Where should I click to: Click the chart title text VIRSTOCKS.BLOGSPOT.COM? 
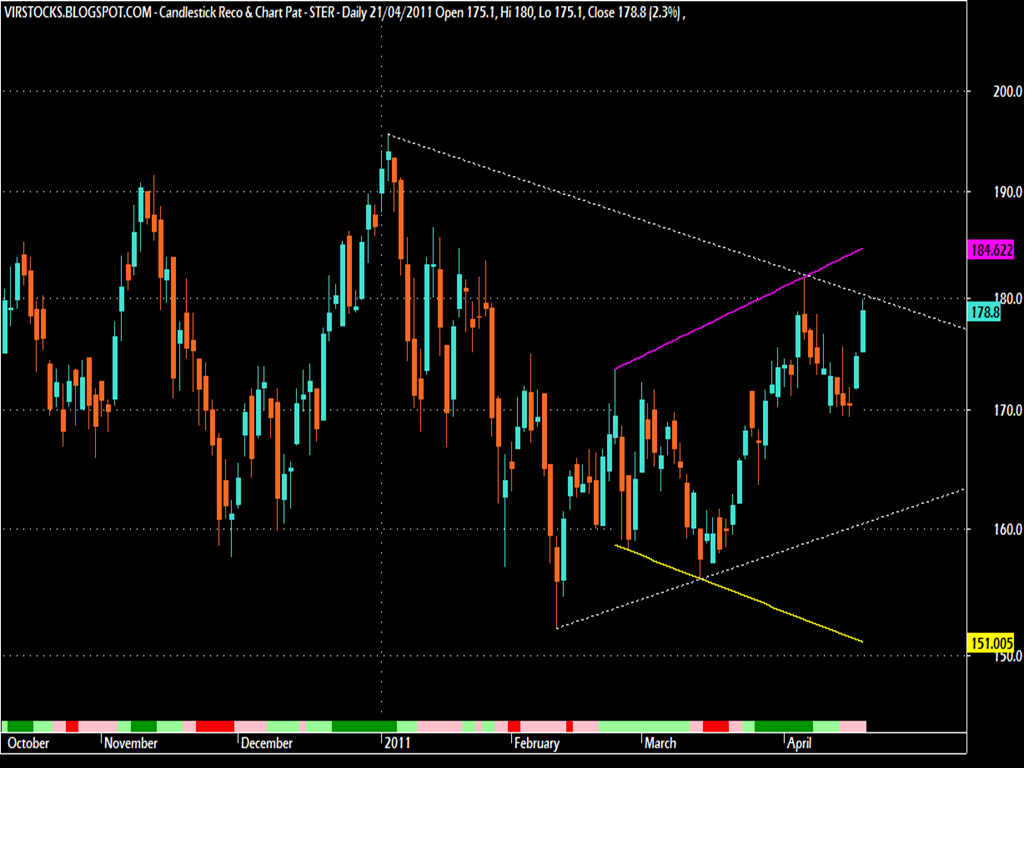coord(78,12)
